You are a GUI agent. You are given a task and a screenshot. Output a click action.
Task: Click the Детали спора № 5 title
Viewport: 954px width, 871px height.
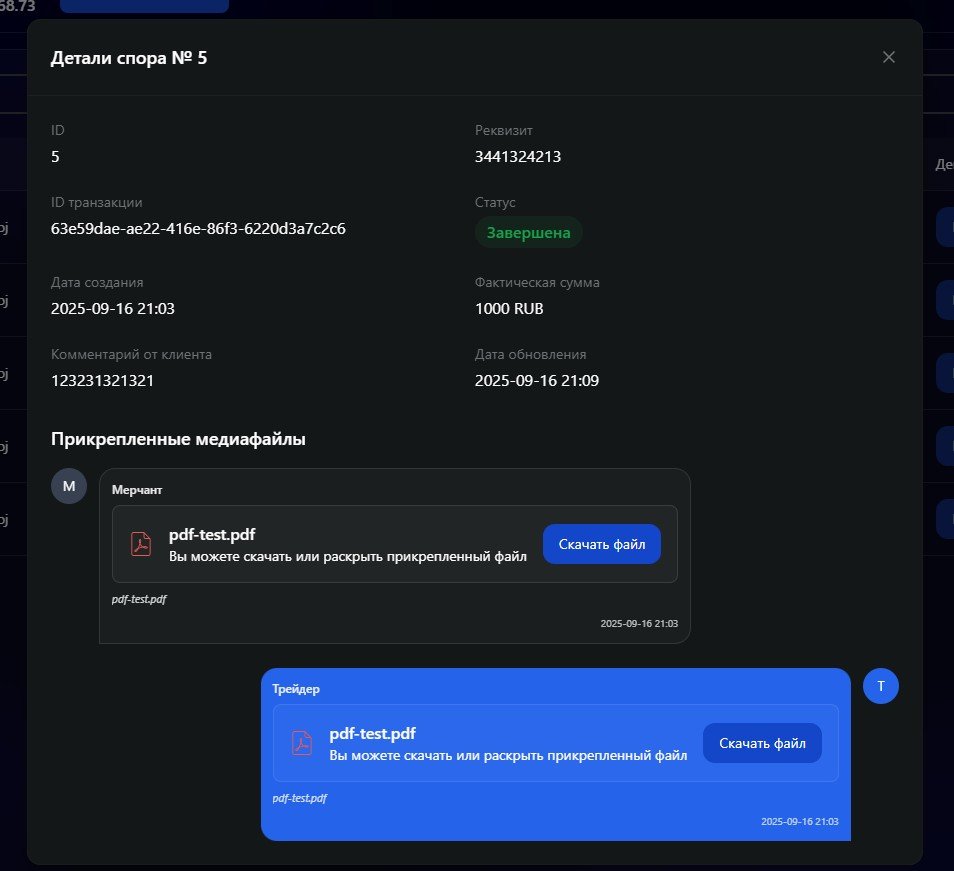coord(129,58)
